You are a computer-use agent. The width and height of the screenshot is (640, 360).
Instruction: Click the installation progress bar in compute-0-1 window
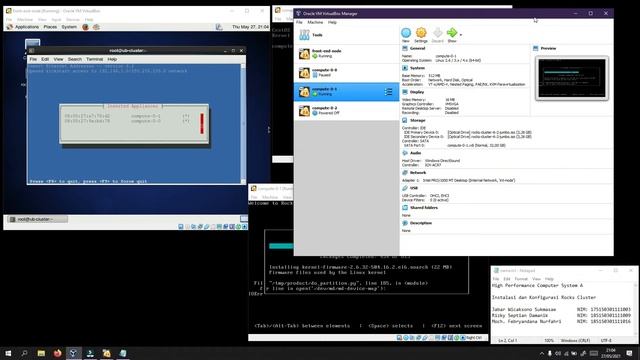point(281,246)
